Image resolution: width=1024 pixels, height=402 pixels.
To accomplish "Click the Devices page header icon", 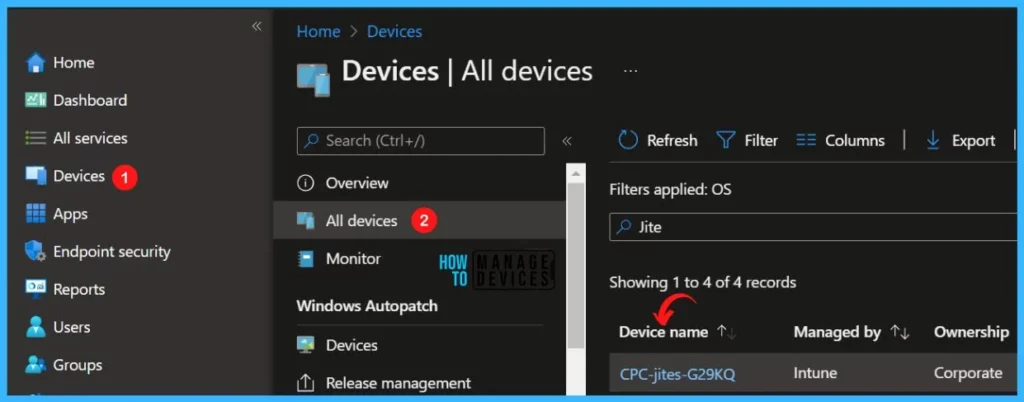I will [x=313, y=80].
